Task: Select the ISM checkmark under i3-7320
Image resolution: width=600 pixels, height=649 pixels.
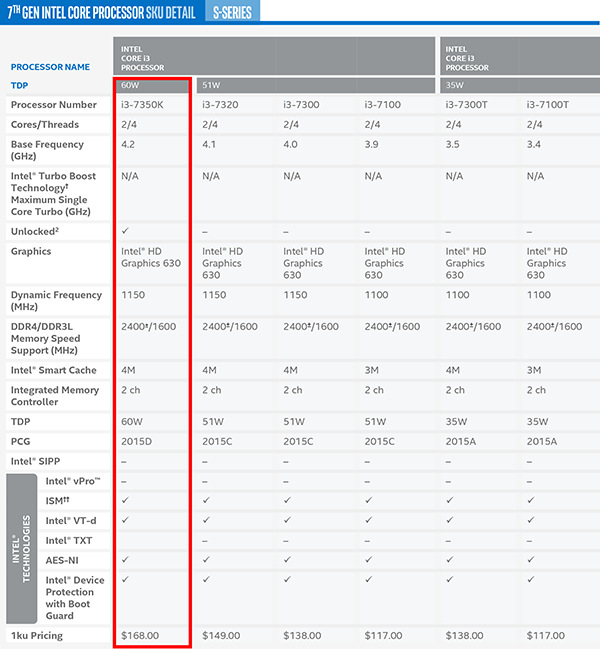Action: [205, 499]
